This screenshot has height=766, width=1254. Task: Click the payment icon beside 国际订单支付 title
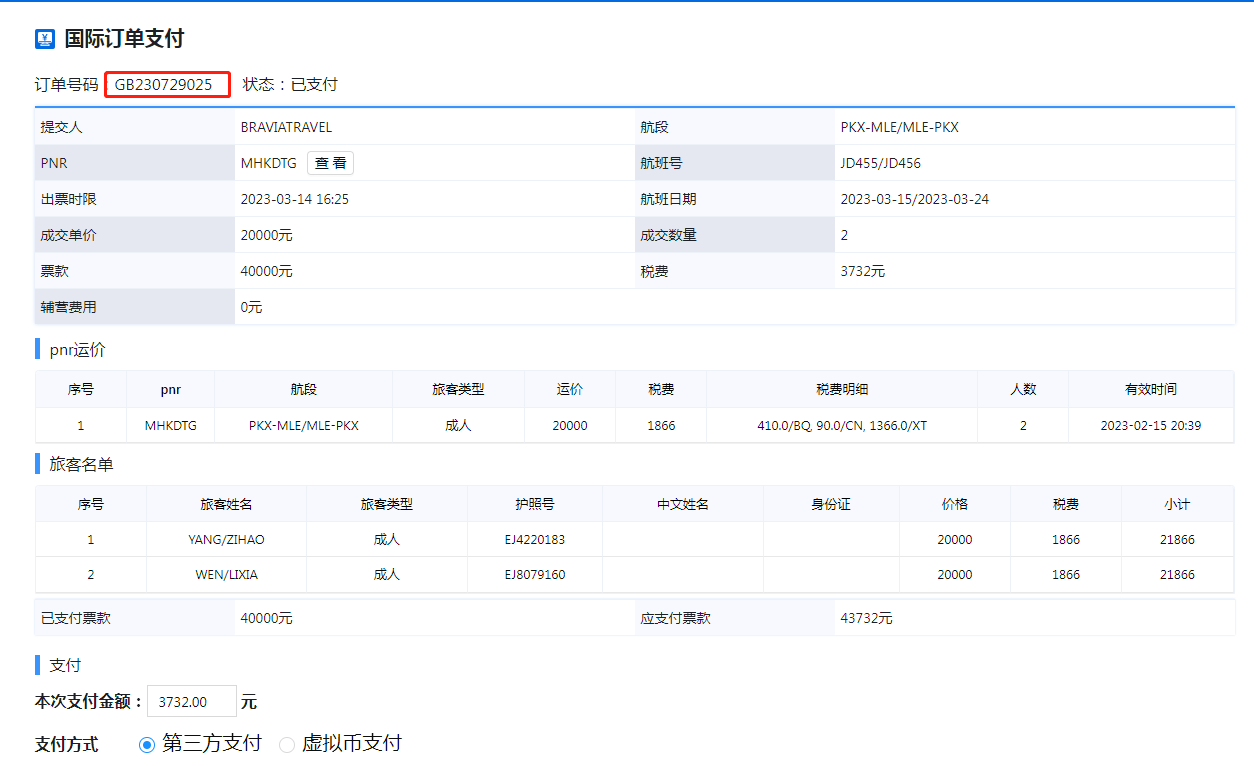pos(45,39)
